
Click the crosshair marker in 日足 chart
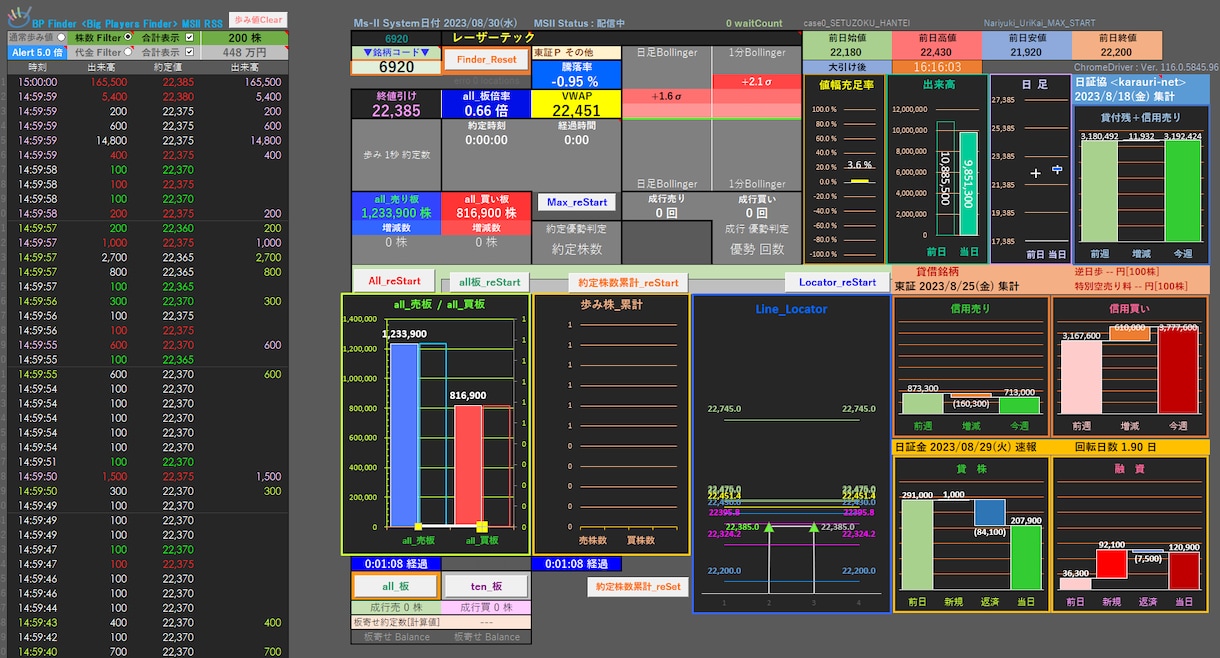pos(1035,173)
